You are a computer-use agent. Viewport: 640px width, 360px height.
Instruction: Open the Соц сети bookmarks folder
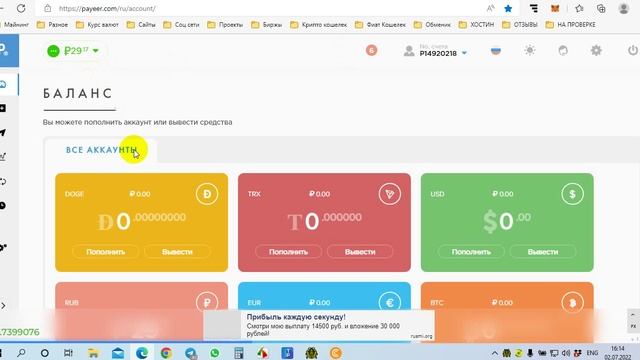(x=181, y=24)
